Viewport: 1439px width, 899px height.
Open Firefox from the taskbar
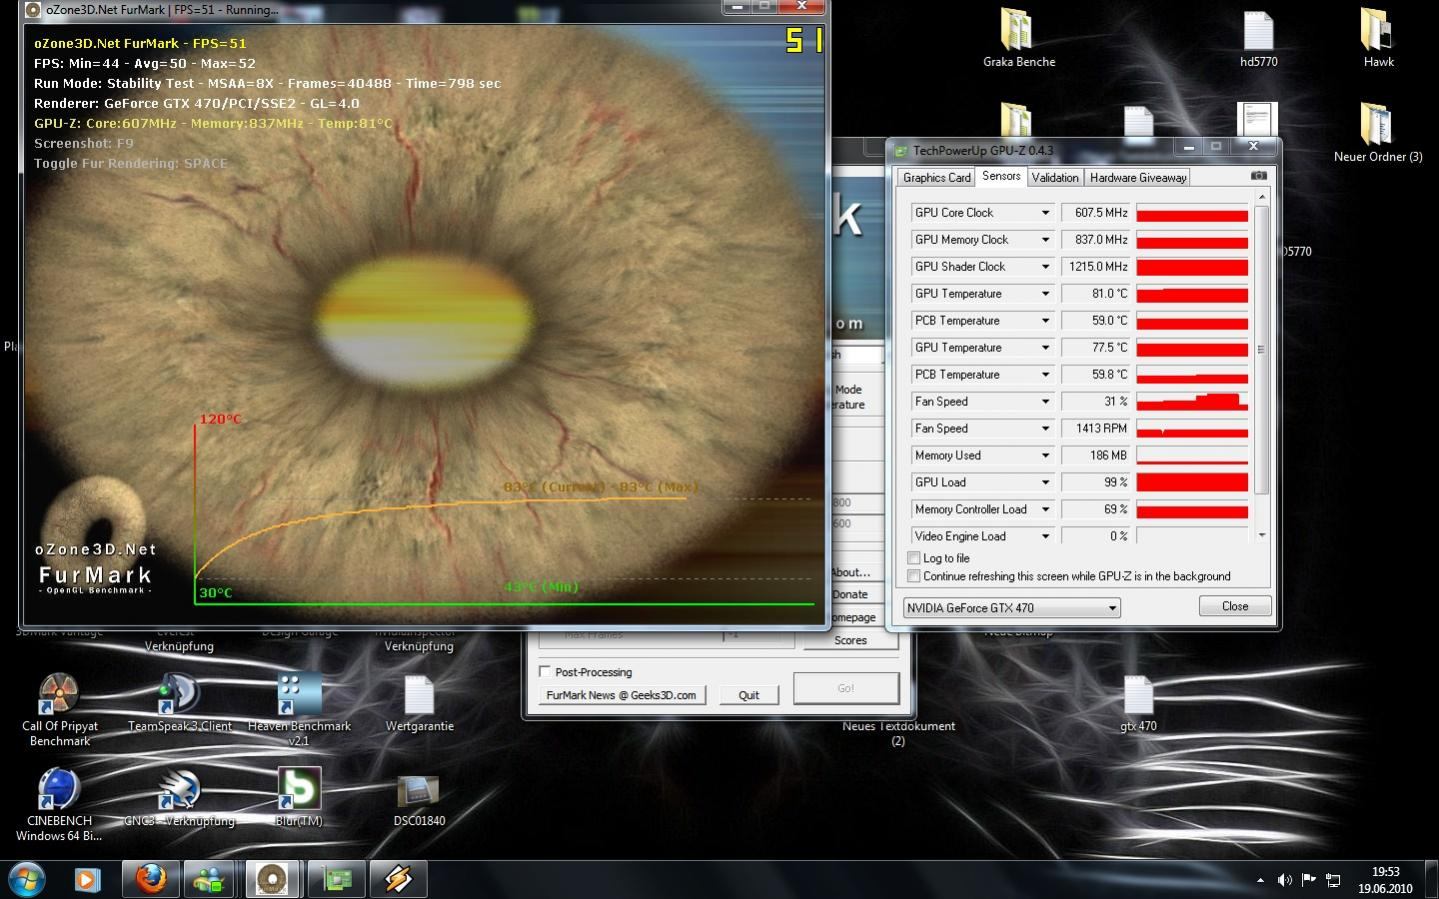pos(151,879)
